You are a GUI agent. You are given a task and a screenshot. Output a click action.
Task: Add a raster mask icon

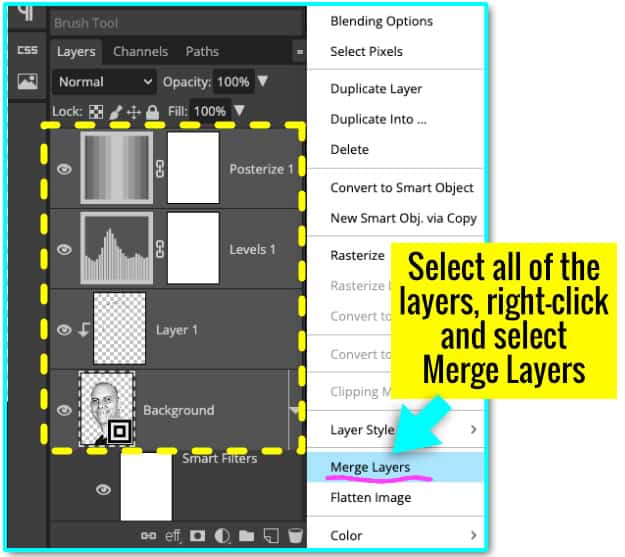[197, 536]
